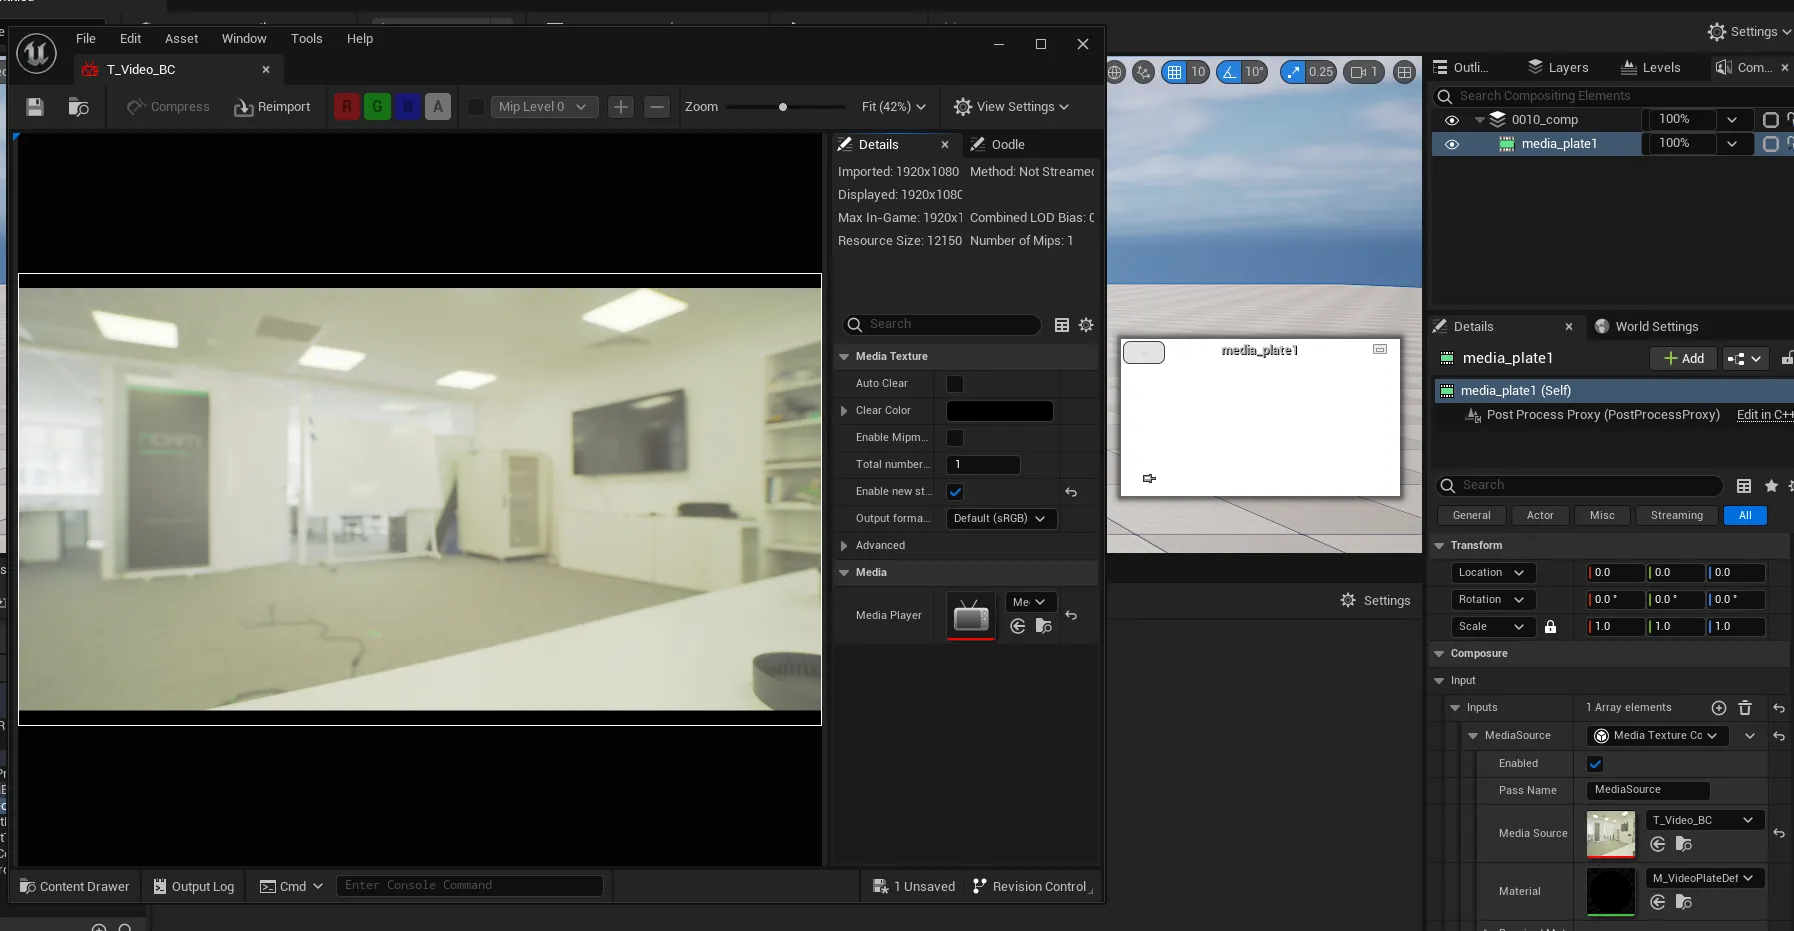Pick the Clear Color swatch
The image size is (1794, 931).
pos(1000,411)
